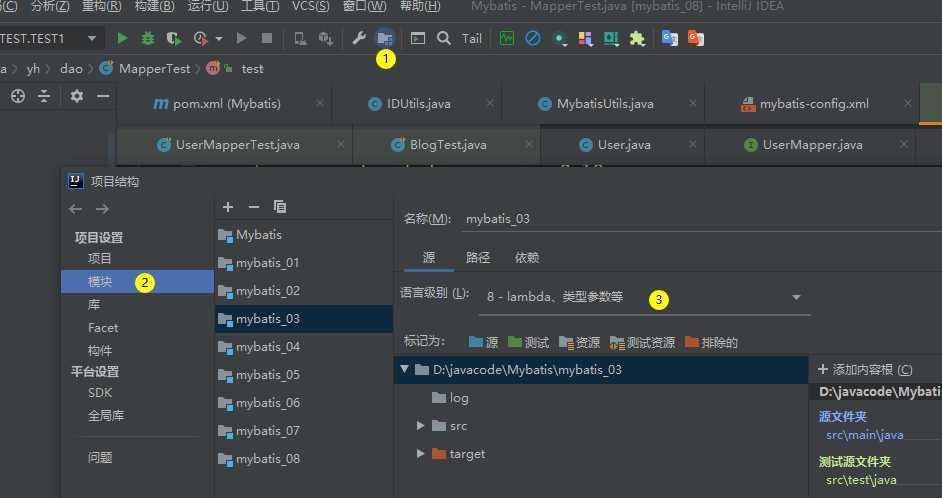The width and height of the screenshot is (942, 498).
Task: Click the green monitor plugin icon
Action: click(x=507, y=38)
